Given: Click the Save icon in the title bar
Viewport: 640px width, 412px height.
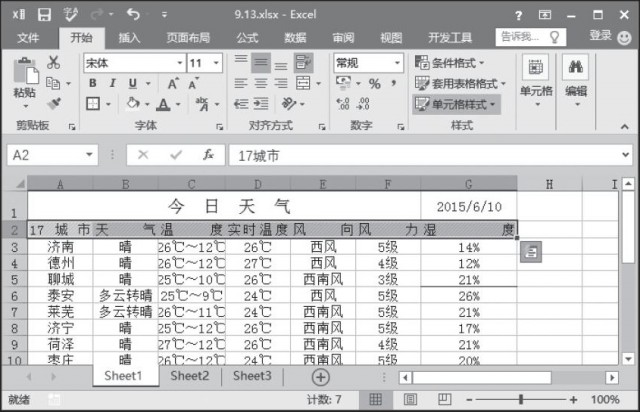Looking at the screenshot, I should click(44, 15).
